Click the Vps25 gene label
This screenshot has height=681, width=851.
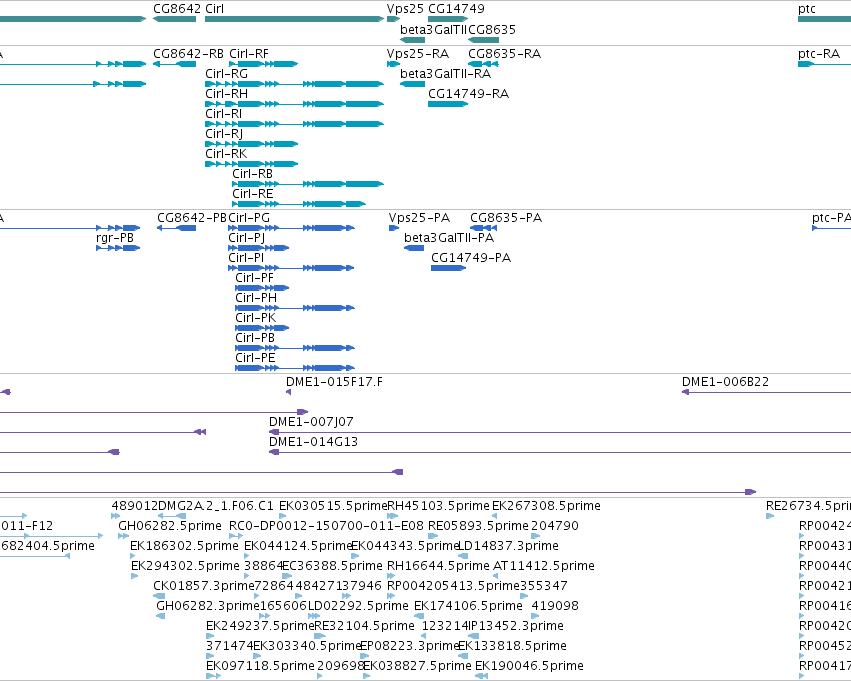[x=405, y=9]
